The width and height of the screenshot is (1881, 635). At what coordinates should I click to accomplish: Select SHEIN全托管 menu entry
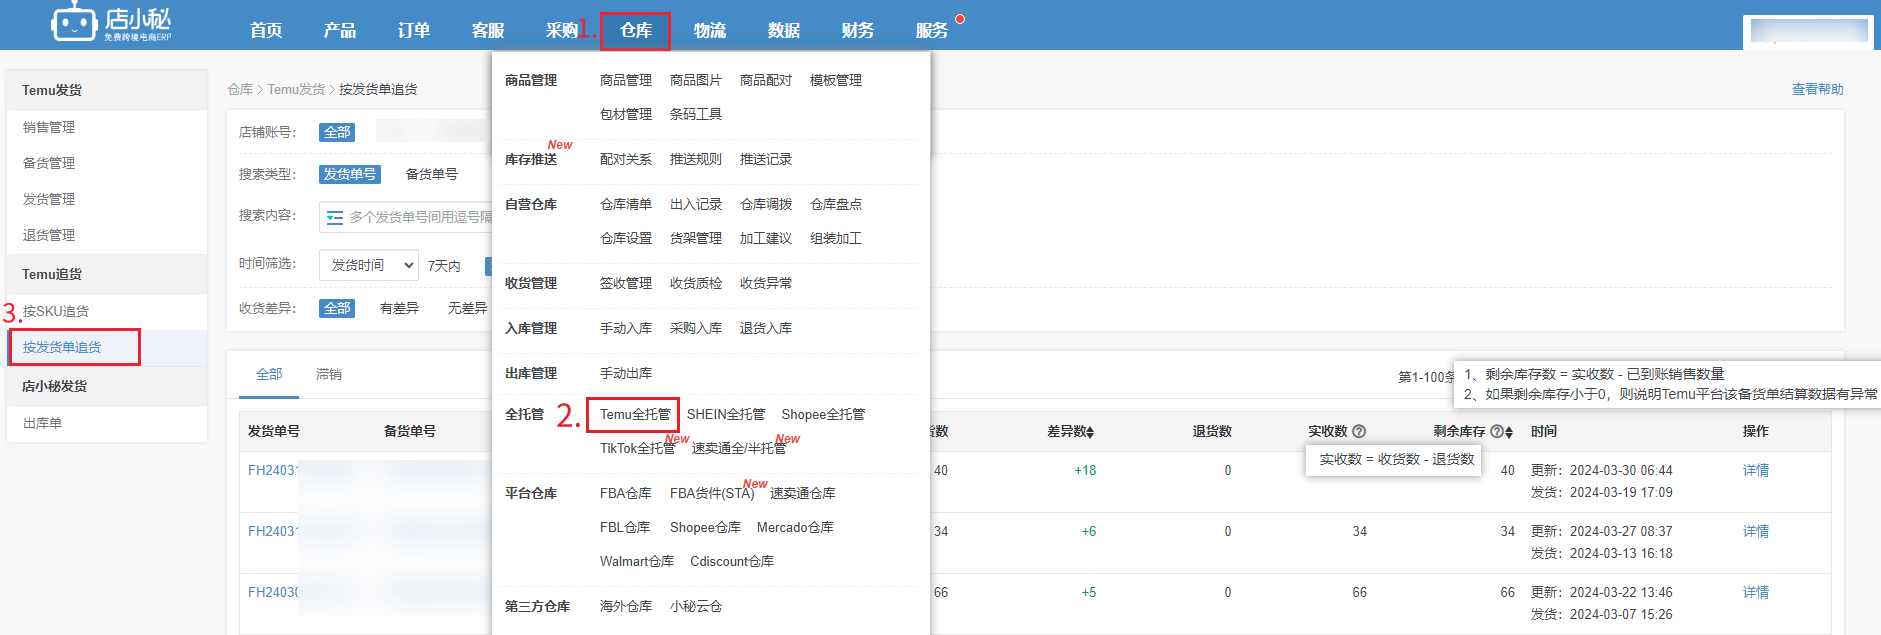coord(726,414)
